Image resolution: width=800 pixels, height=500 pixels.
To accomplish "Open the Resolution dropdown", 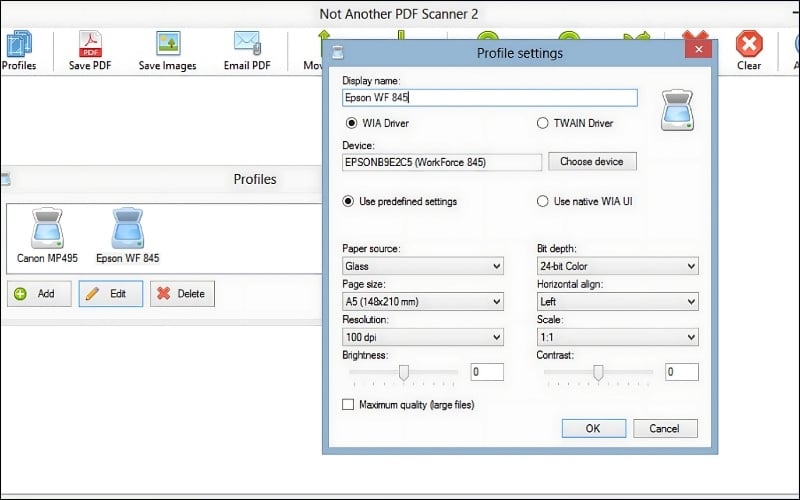I will tap(422, 337).
